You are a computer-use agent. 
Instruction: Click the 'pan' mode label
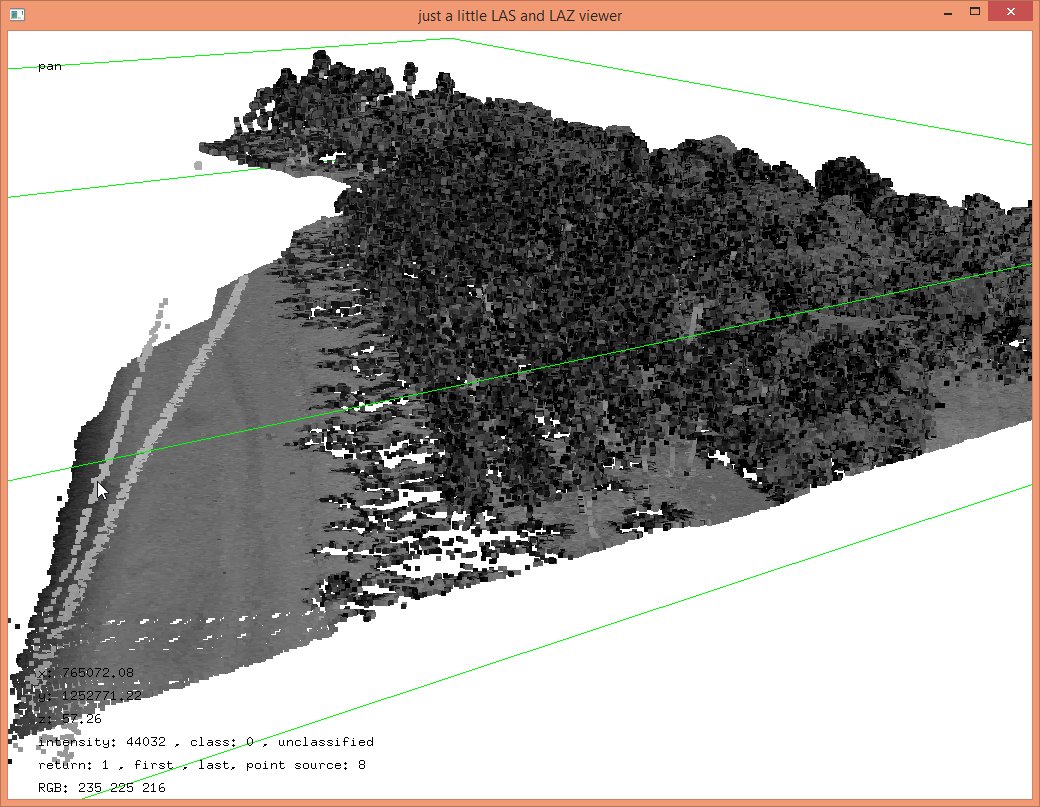pos(50,67)
